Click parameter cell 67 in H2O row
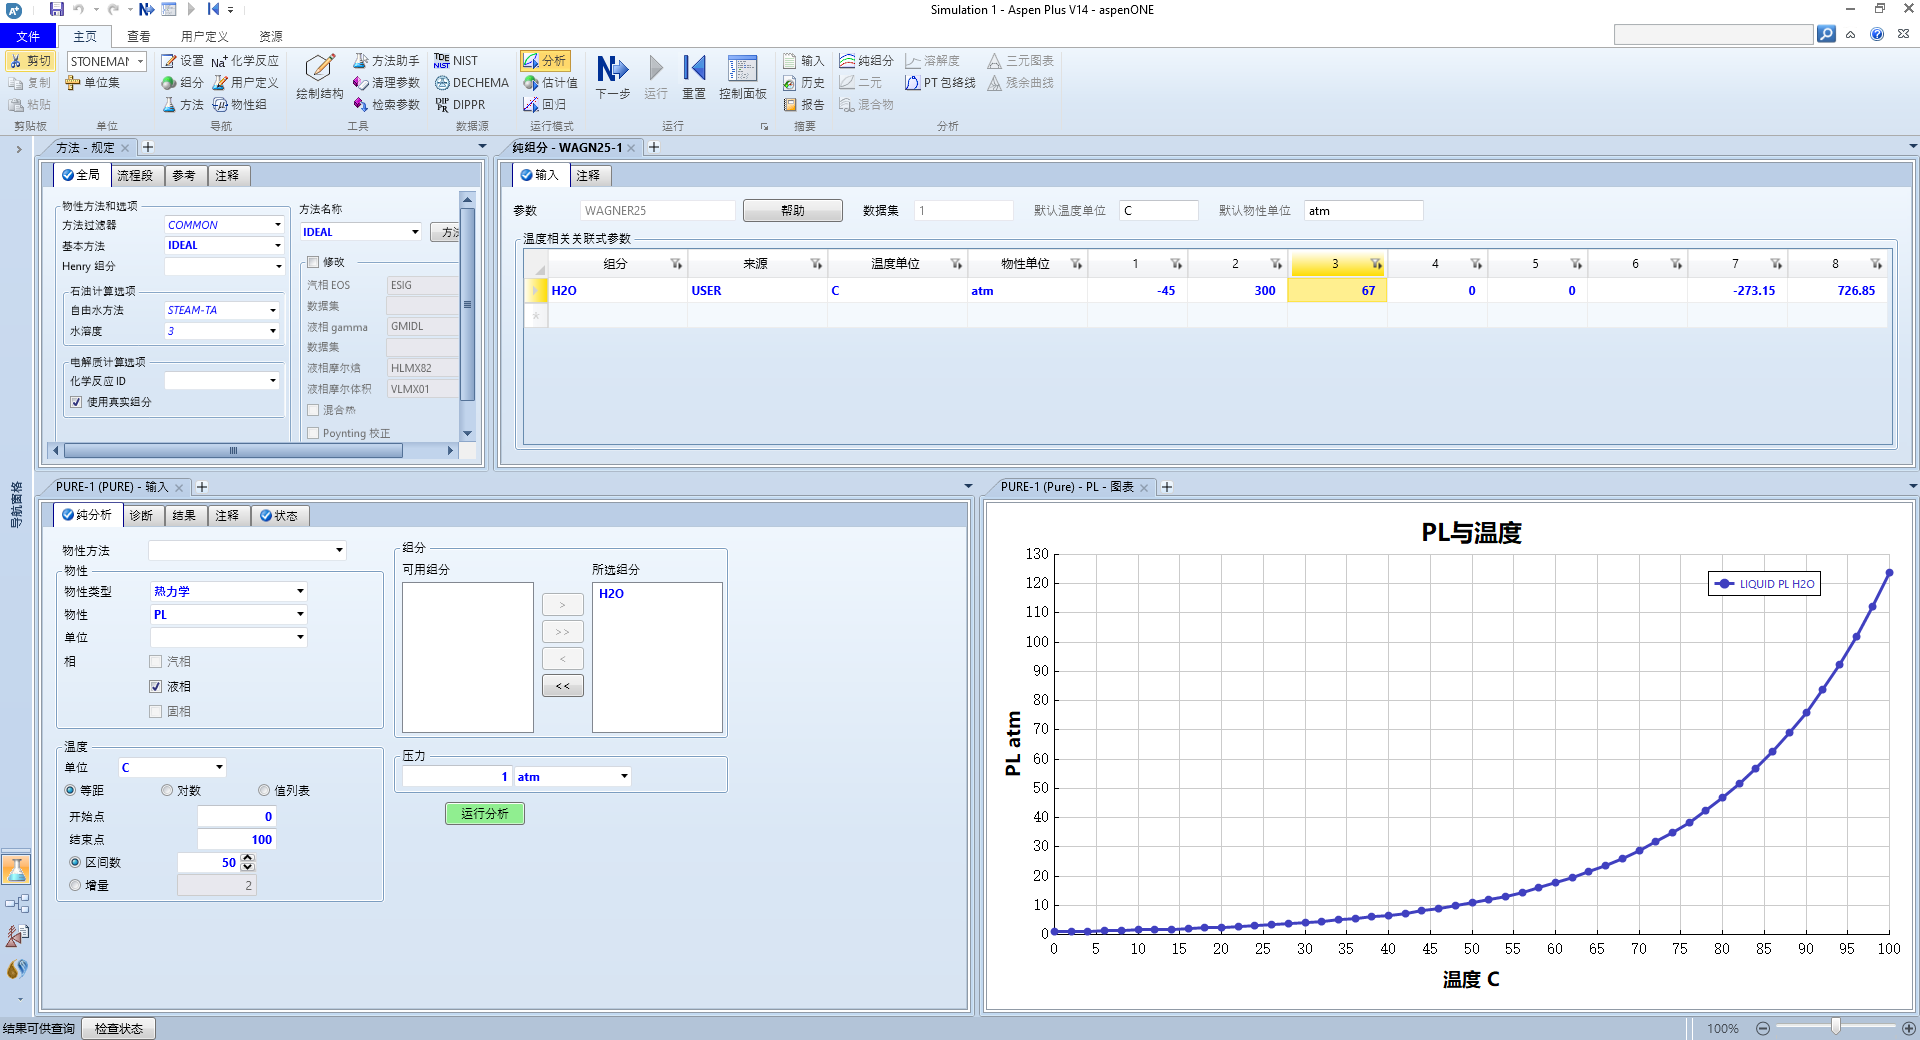Image resolution: width=1920 pixels, height=1040 pixels. tap(1337, 290)
